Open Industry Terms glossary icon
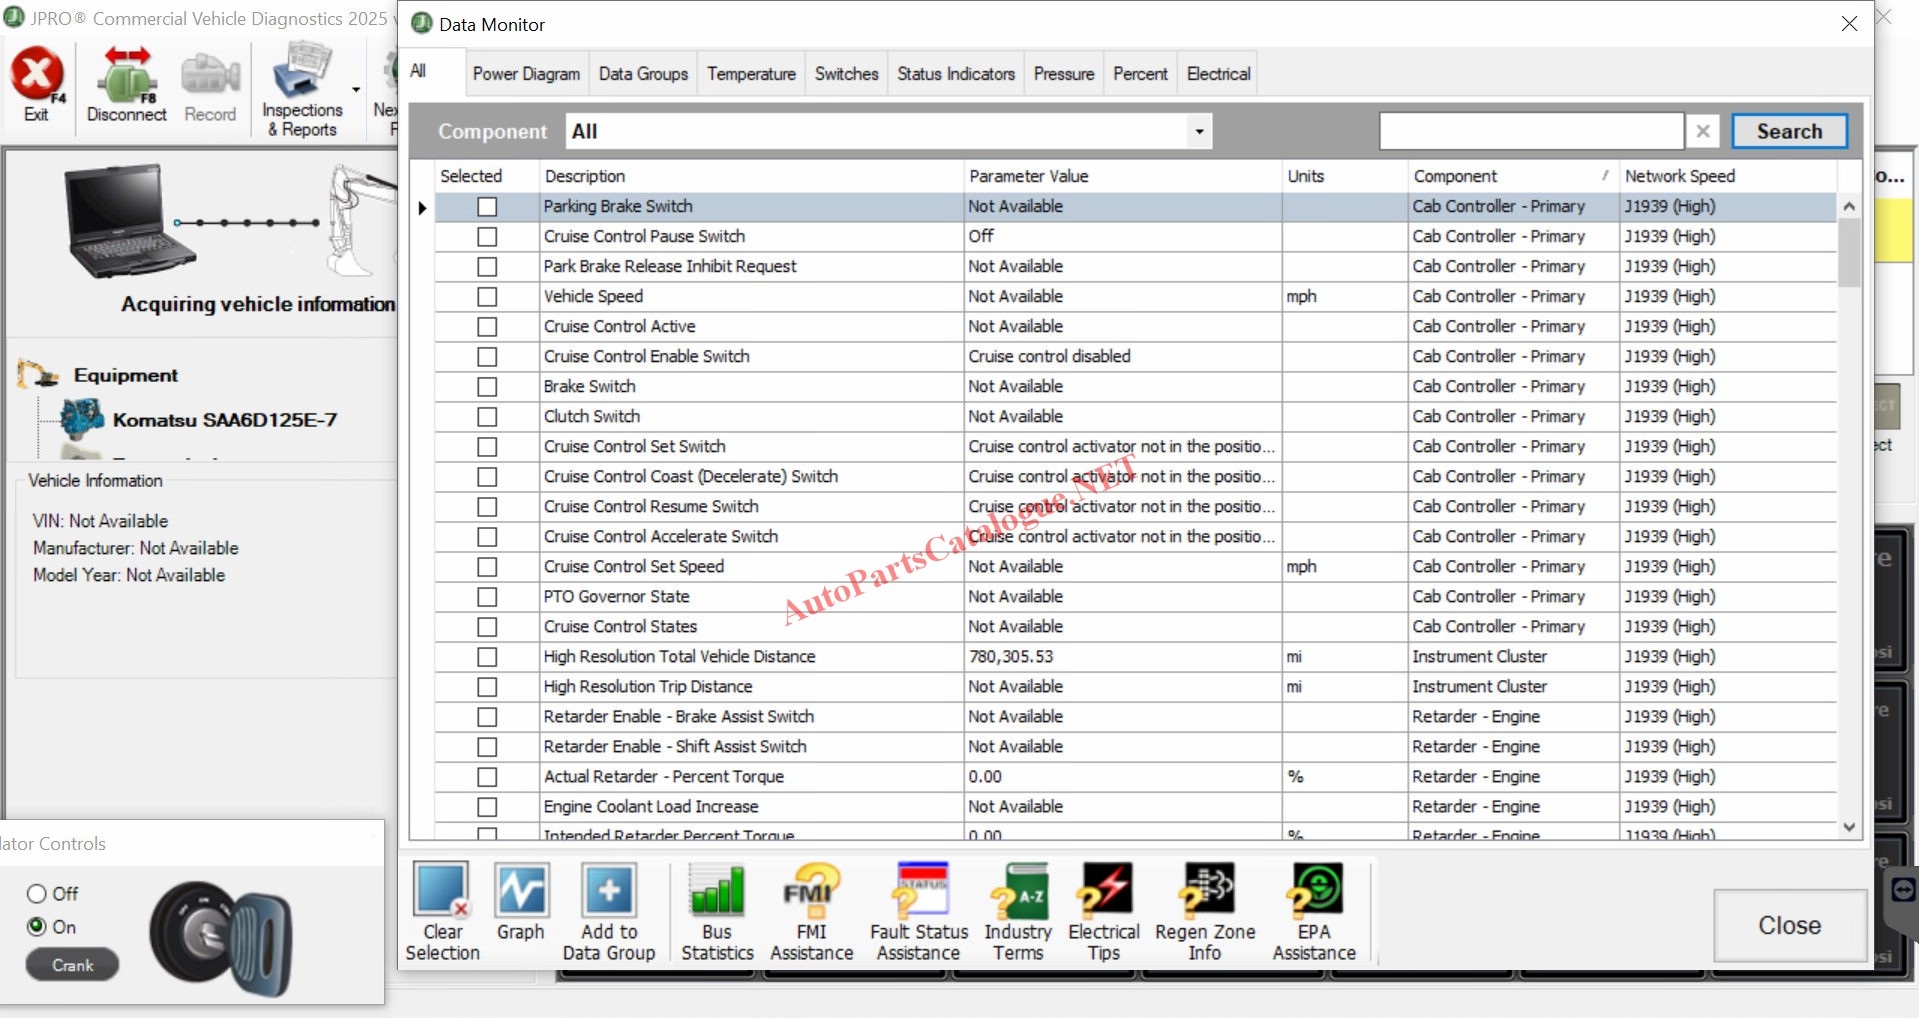 [1018, 891]
